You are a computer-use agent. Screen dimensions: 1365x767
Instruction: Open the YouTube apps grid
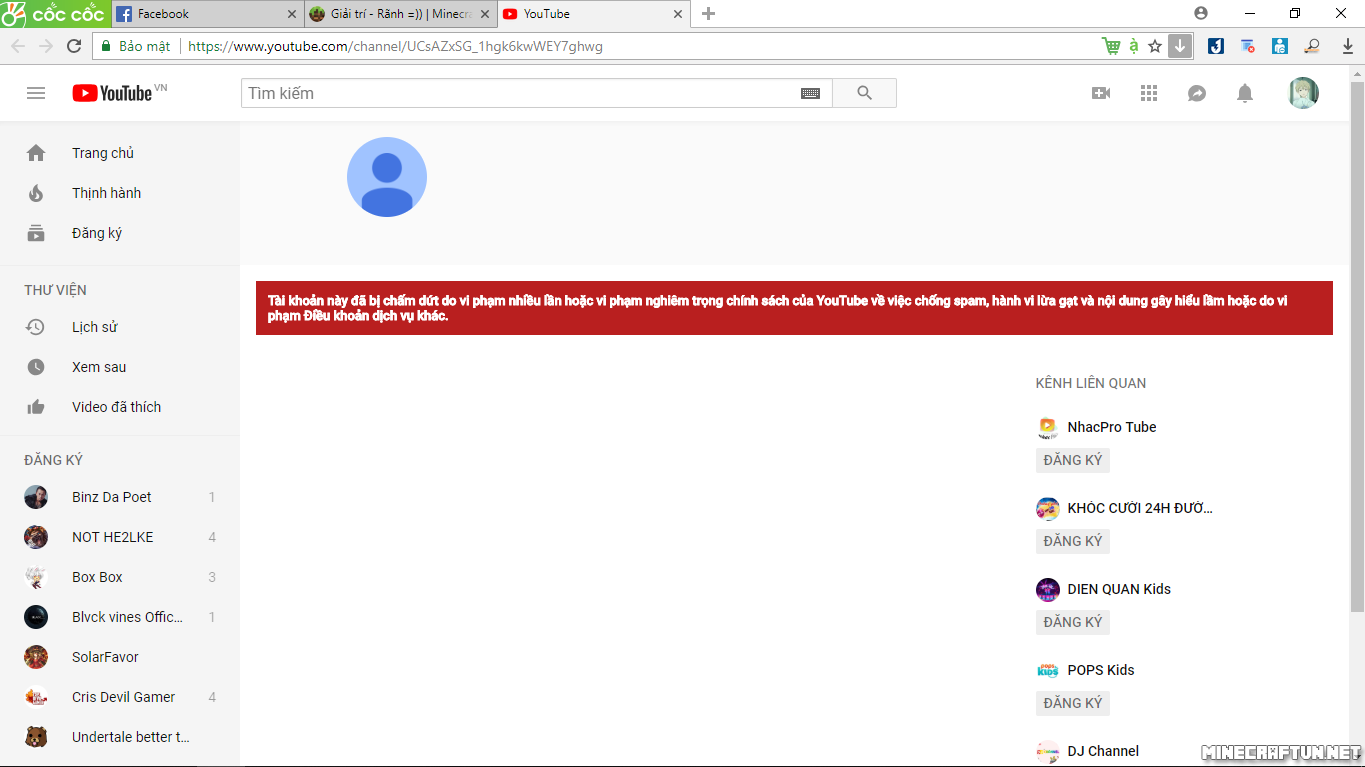(x=1149, y=93)
